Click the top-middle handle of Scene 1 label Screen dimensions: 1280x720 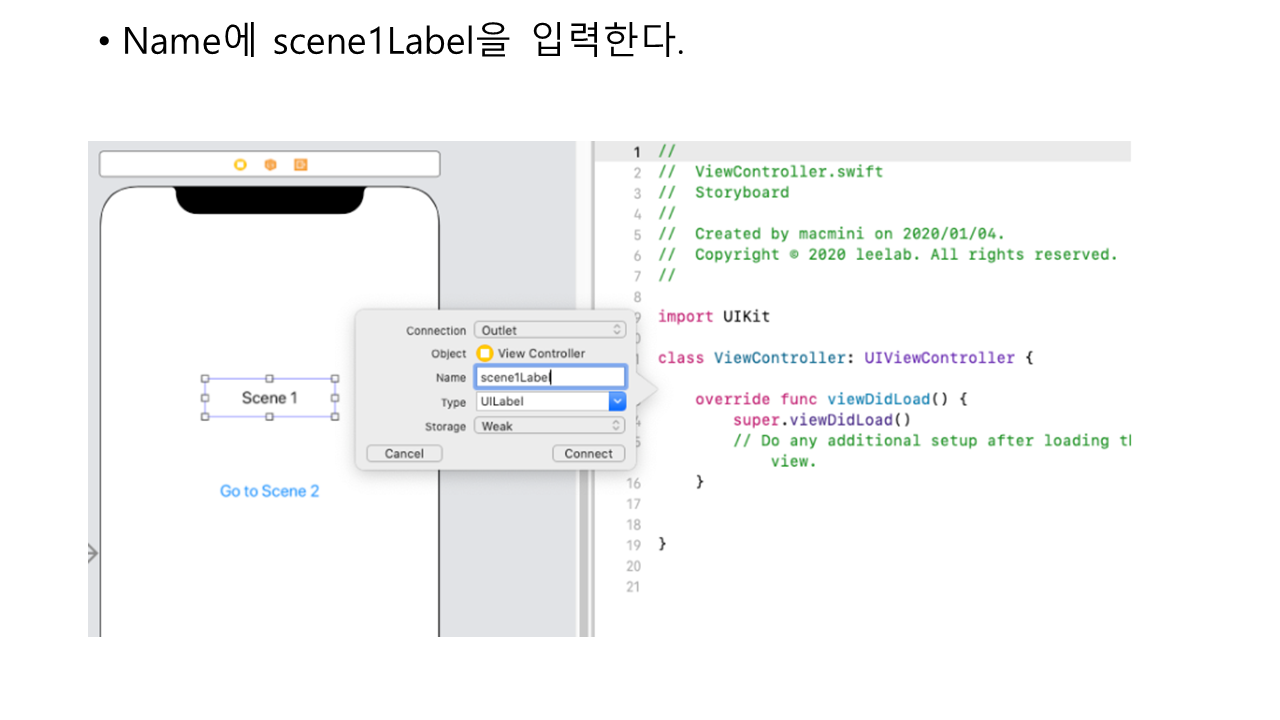coord(269,379)
